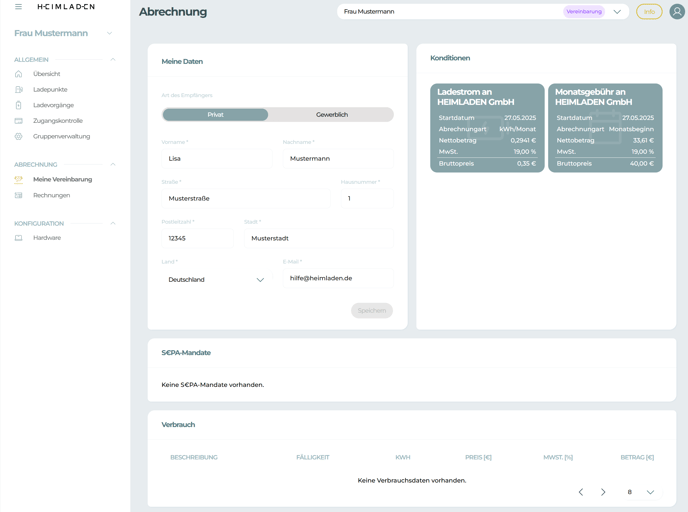Click the Straße field with Musterstraße

tap(246, 198)
